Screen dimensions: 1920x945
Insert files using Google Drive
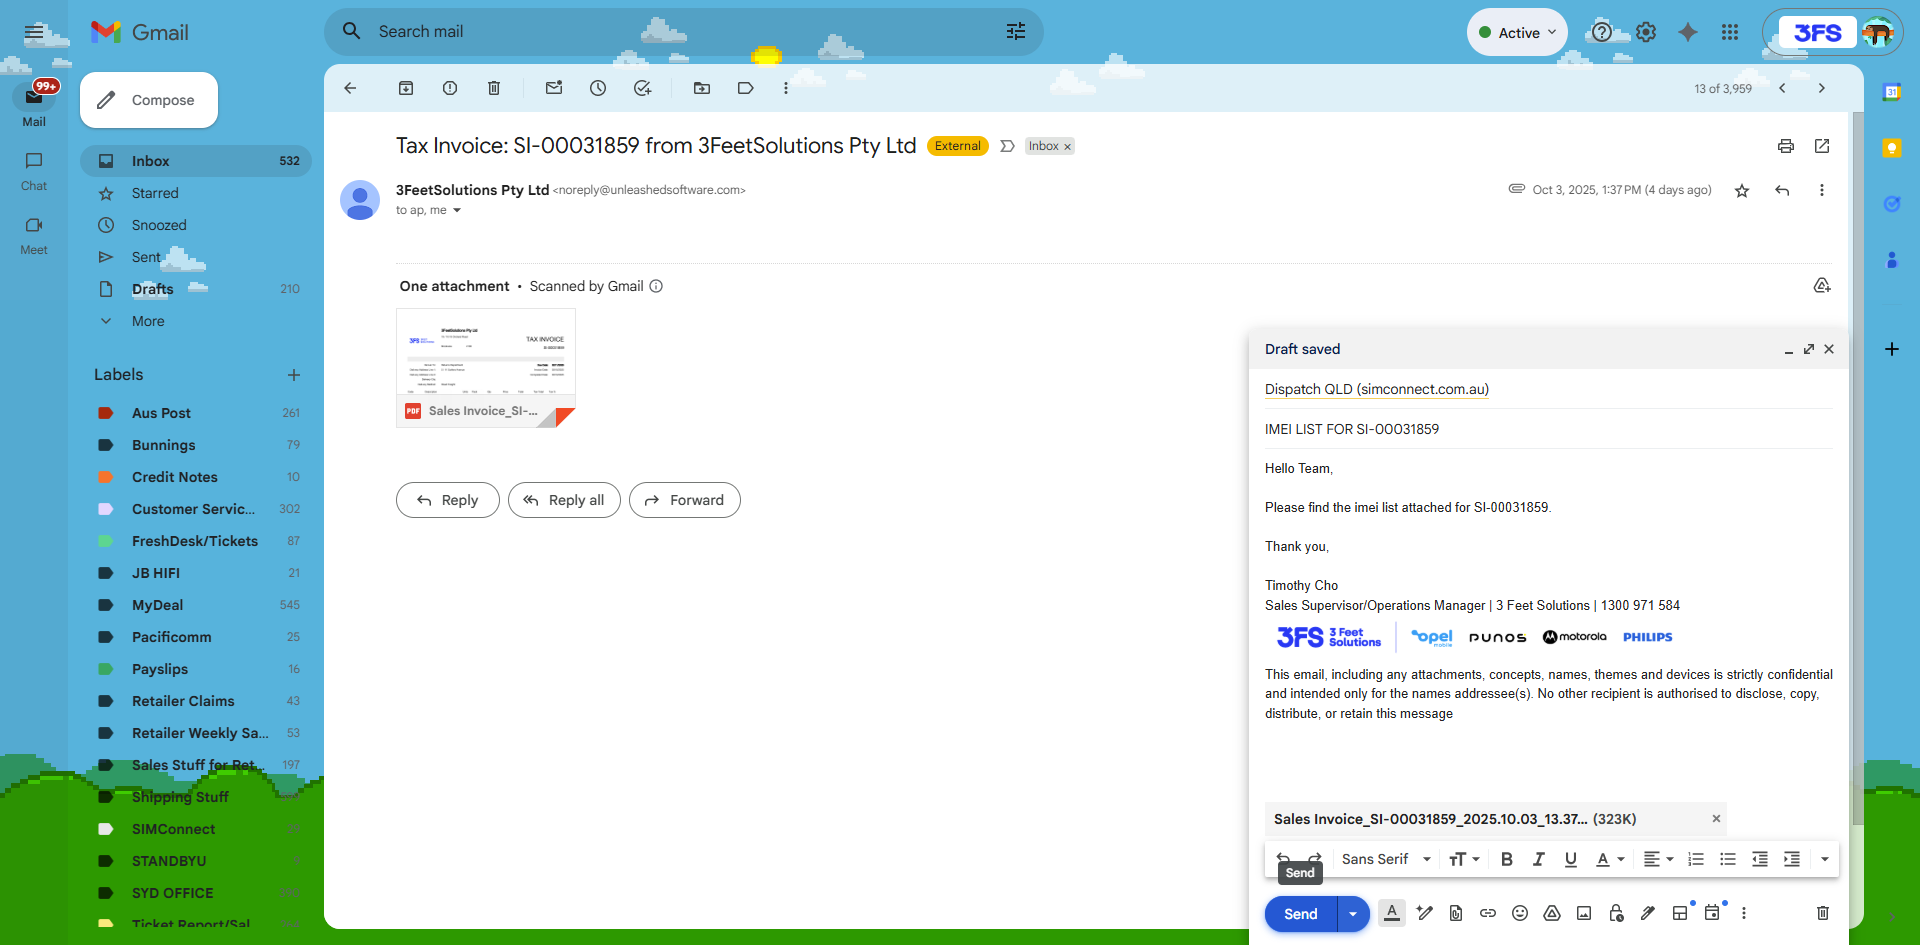coord(1552,913)
